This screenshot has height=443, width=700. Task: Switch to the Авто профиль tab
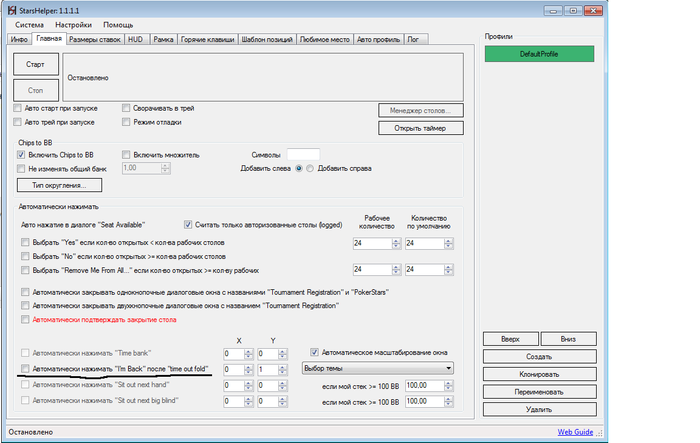pos(378,39)
